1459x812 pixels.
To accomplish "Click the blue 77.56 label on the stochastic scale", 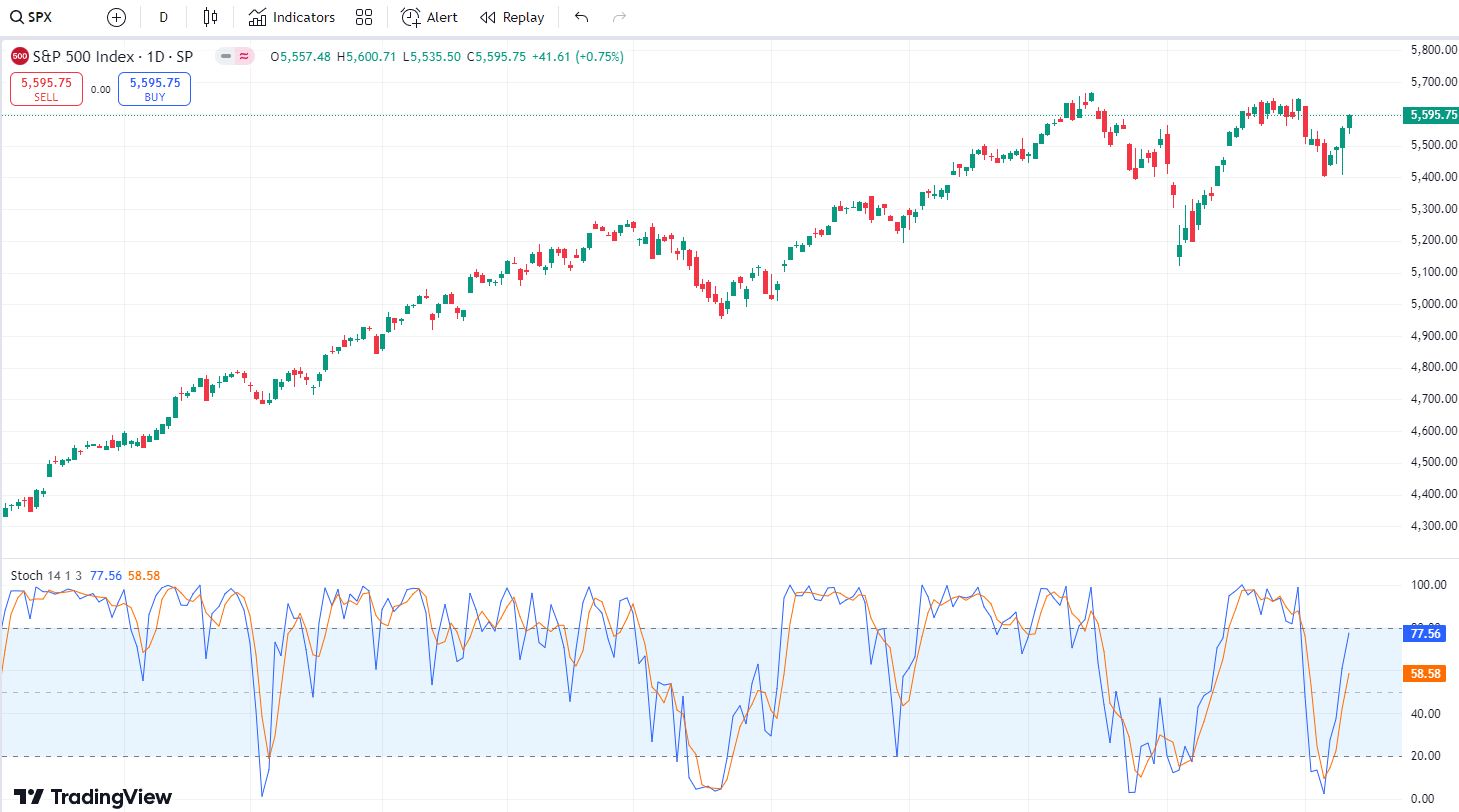I will click(x=1425, y=633).
